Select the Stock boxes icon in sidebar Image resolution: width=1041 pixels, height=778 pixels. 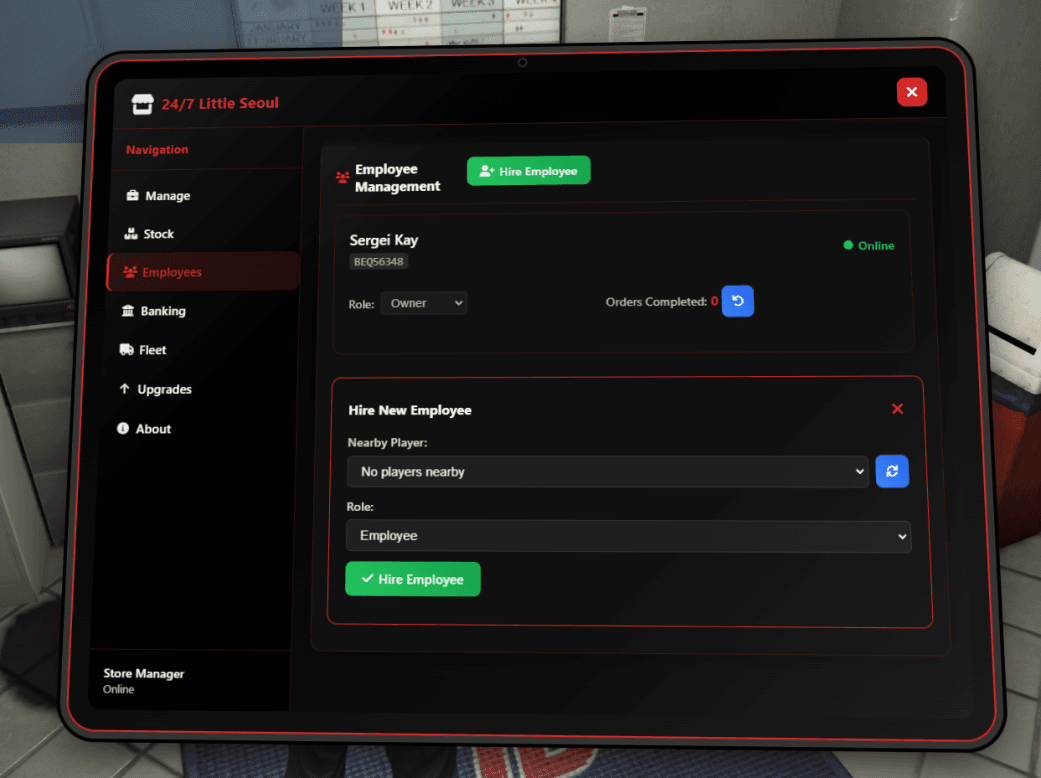pyautogui.click(x=131, y=234)
